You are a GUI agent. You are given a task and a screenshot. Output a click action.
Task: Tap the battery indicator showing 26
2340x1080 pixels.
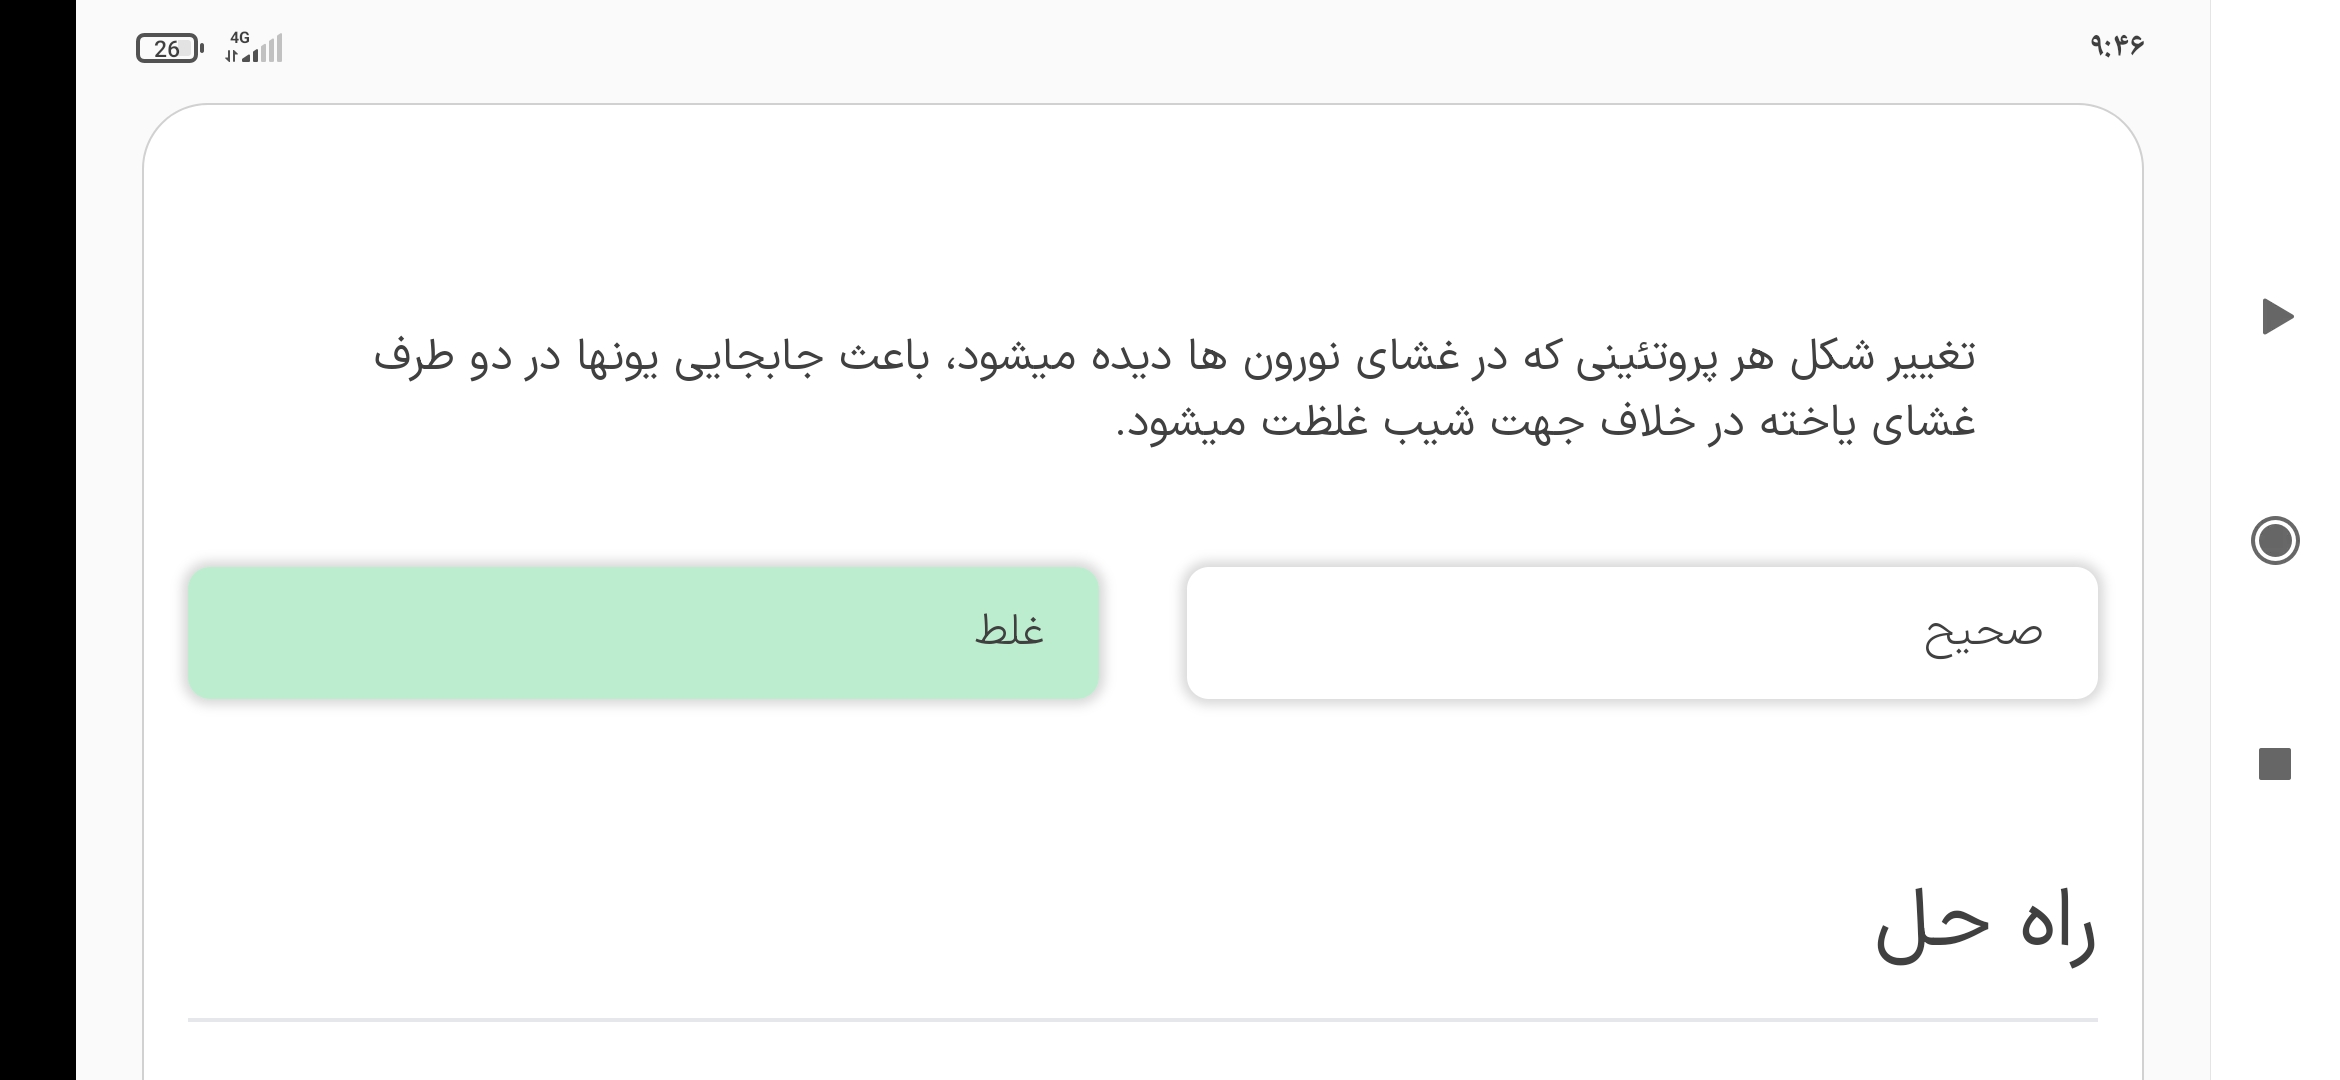168,48
